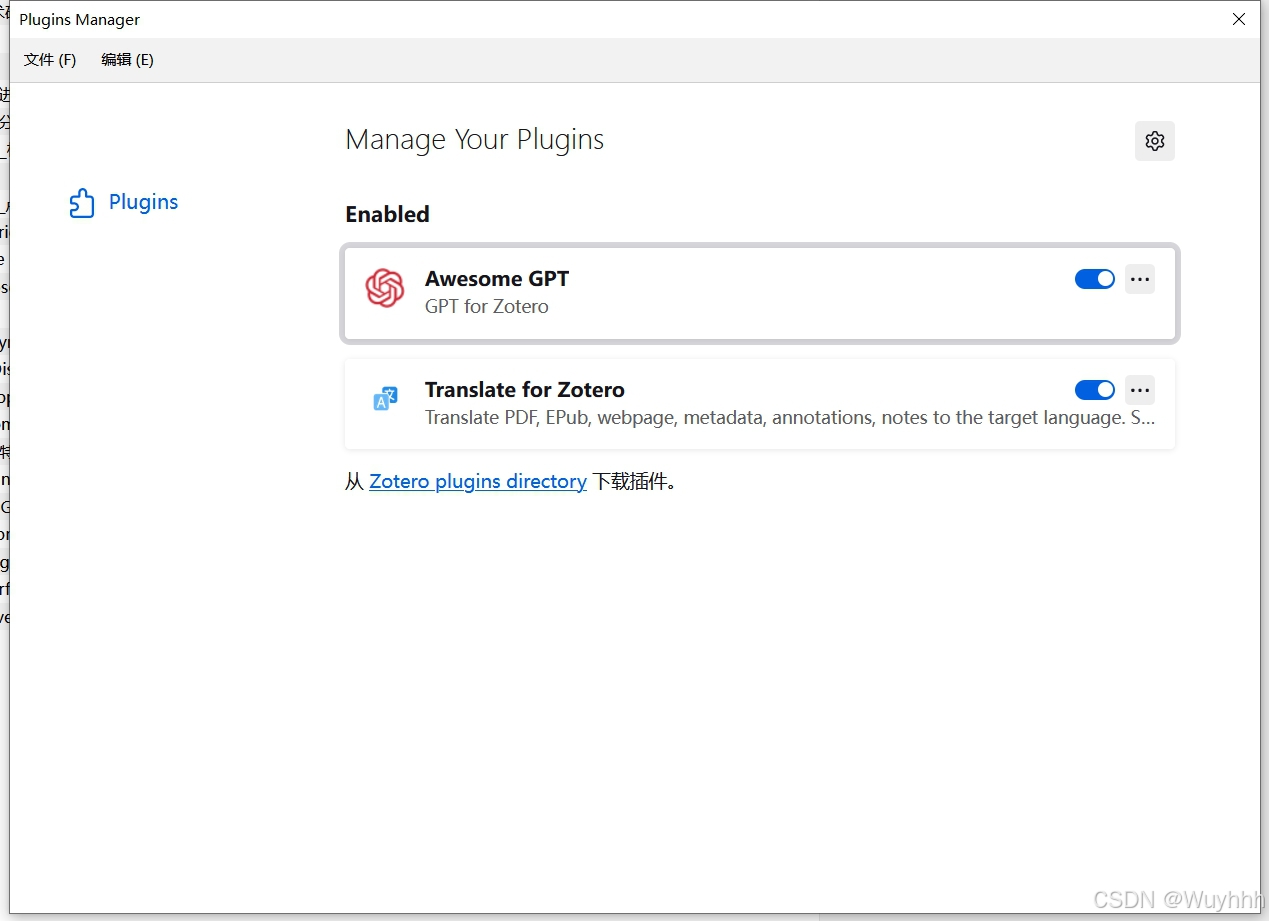Click the Manage Your Plugins heading
This screenshot has height=921, width=1269.
tap(475, 140)
